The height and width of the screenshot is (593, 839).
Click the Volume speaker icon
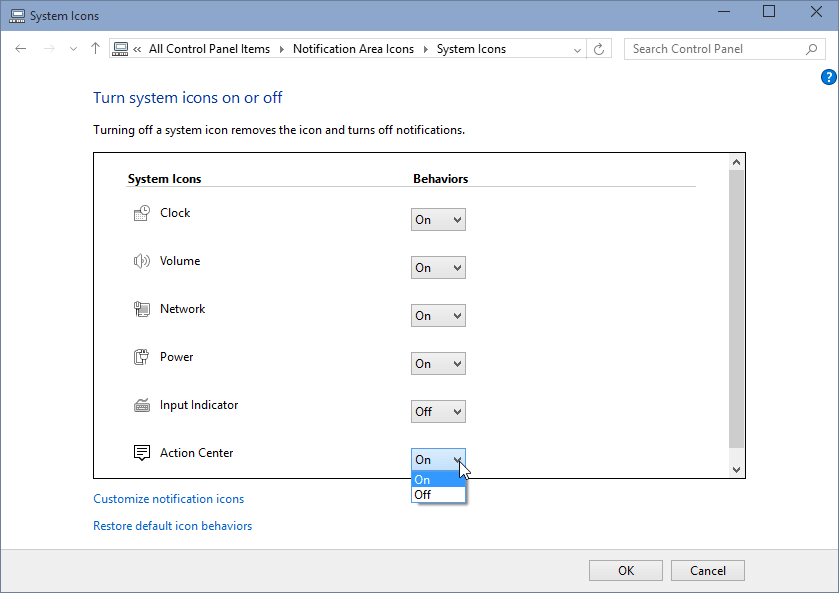(x=141, y=261)
